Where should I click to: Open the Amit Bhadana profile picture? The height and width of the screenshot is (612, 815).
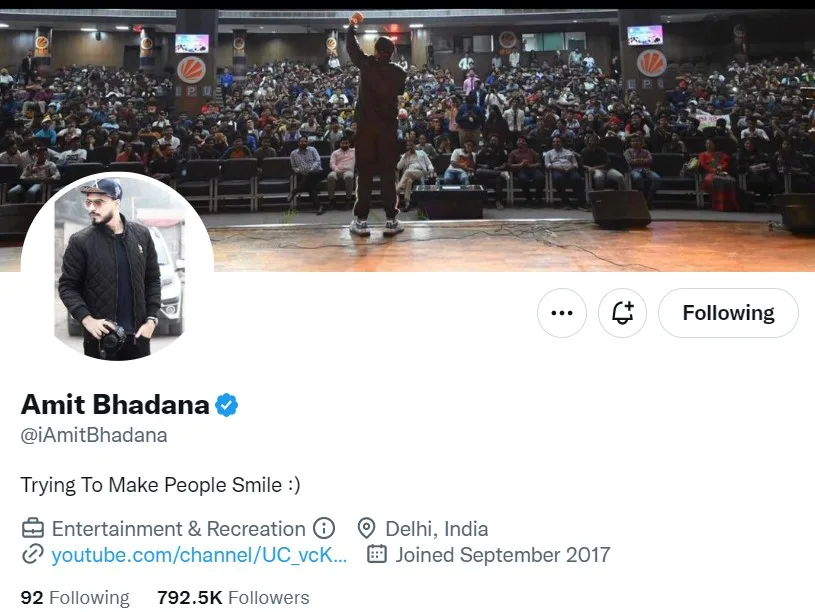point(117,267)
